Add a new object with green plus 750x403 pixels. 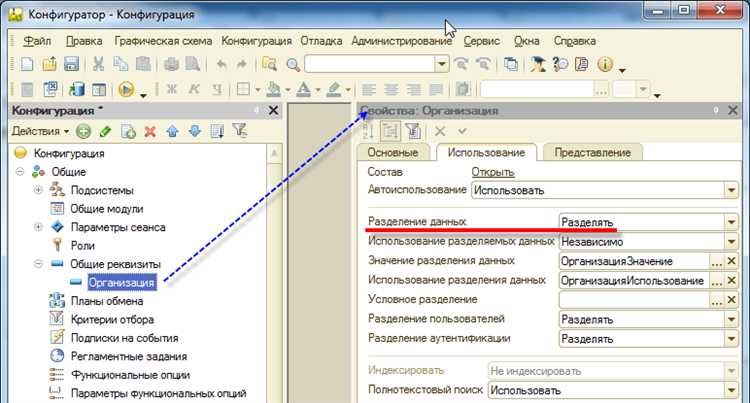click(84, 131)
